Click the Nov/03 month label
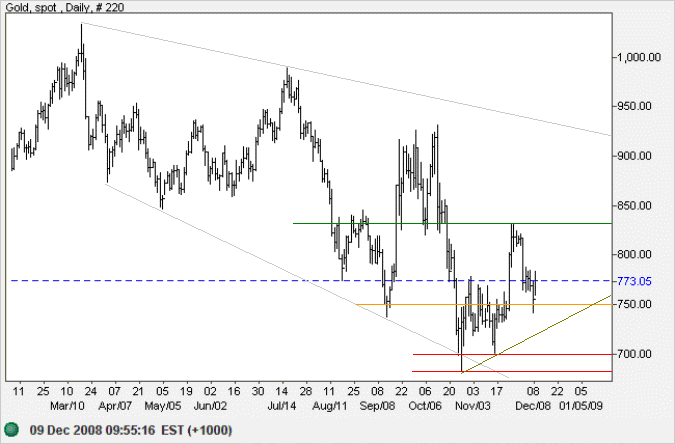This screenshot has height=444, width=675. 473,406
